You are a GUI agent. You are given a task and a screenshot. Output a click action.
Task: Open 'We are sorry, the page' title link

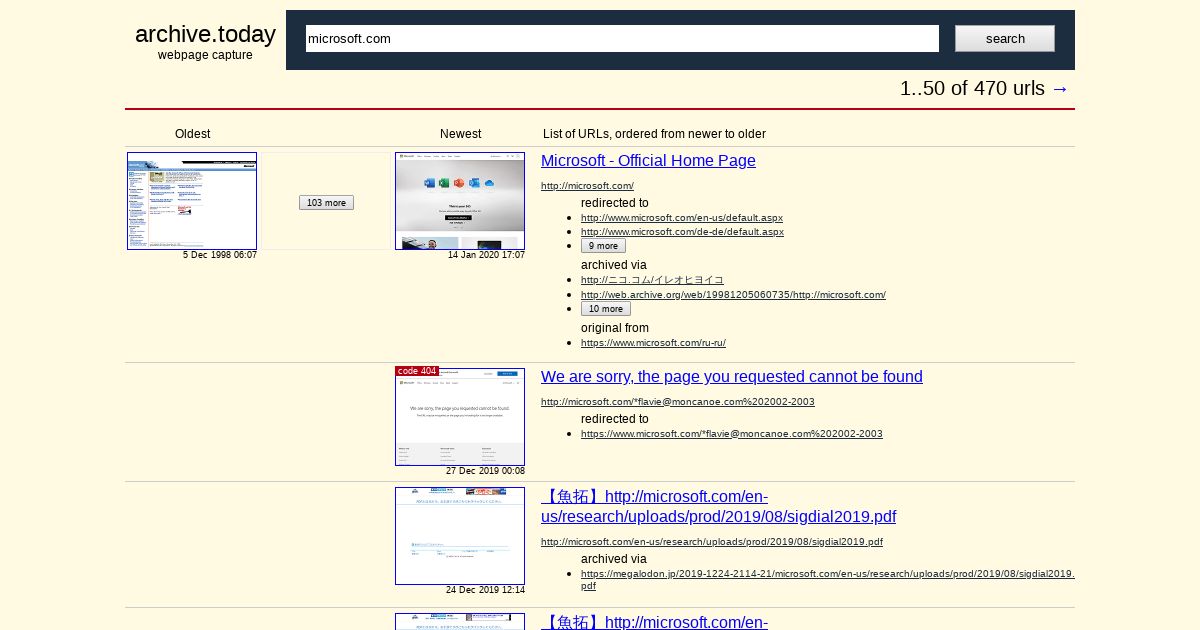pos(732,377)
